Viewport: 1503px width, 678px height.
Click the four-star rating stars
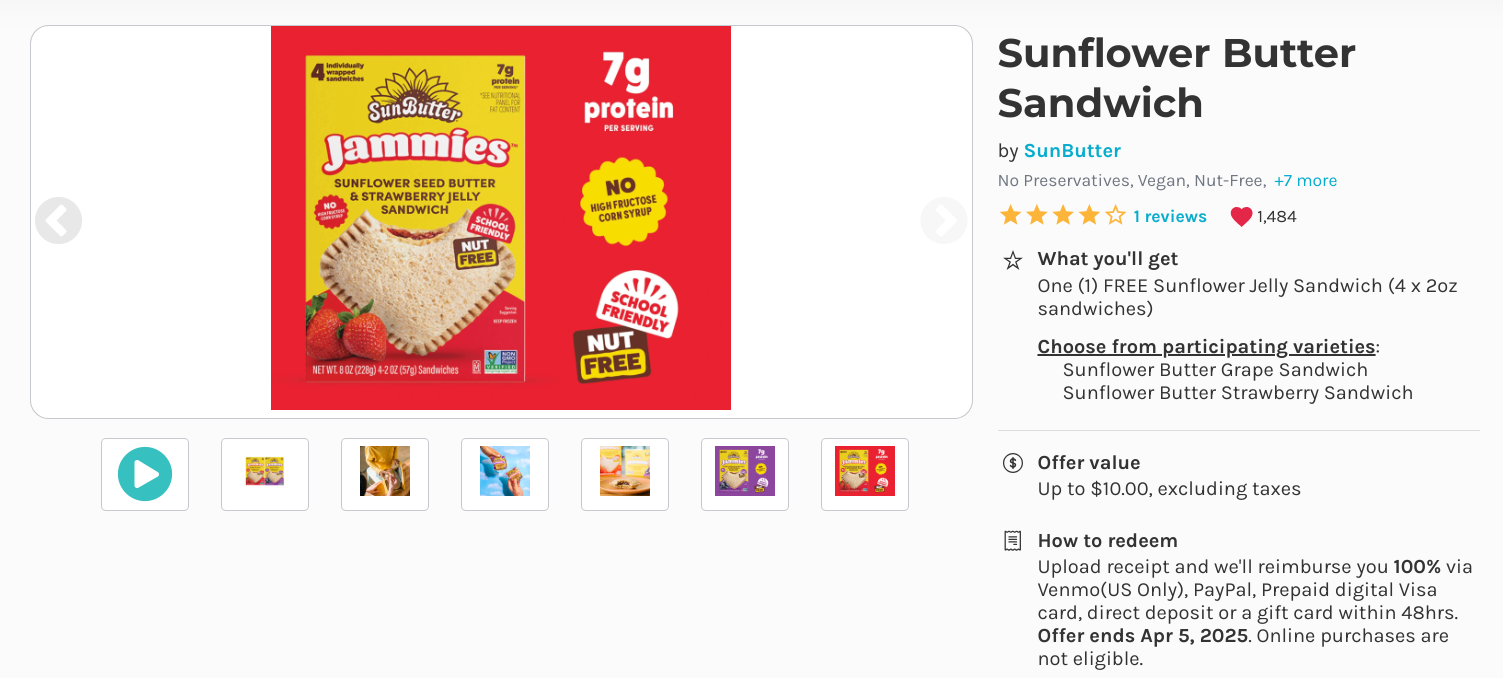pyautogui.click(x=1062, y=216)
